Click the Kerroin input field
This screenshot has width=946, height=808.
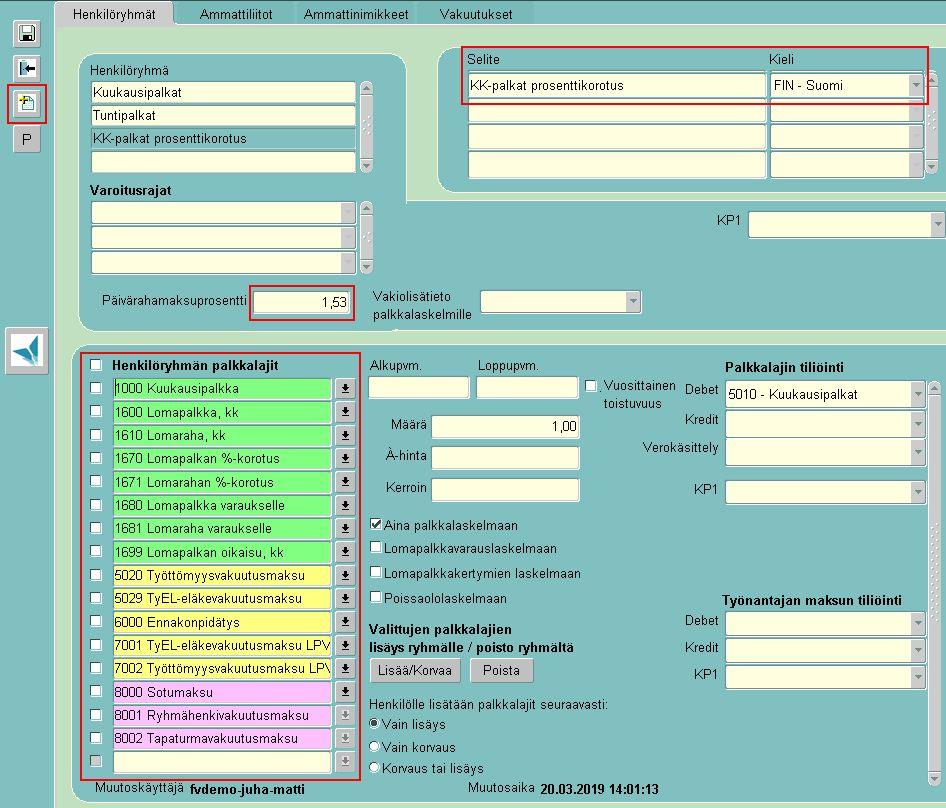click(506, 489)
